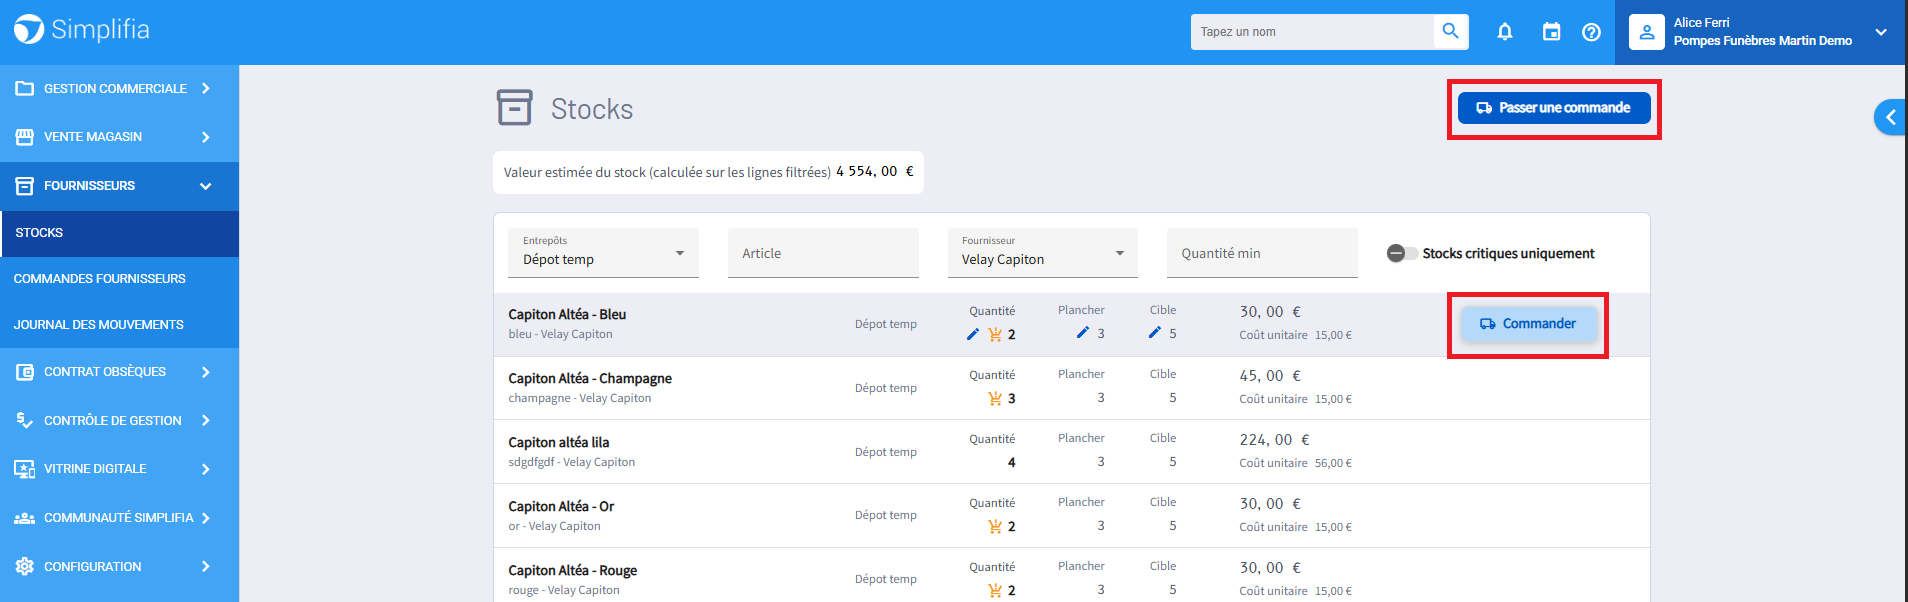Open the notifications bell
This screenshot has height=602, width=1908.
(x=1505, y=32)
